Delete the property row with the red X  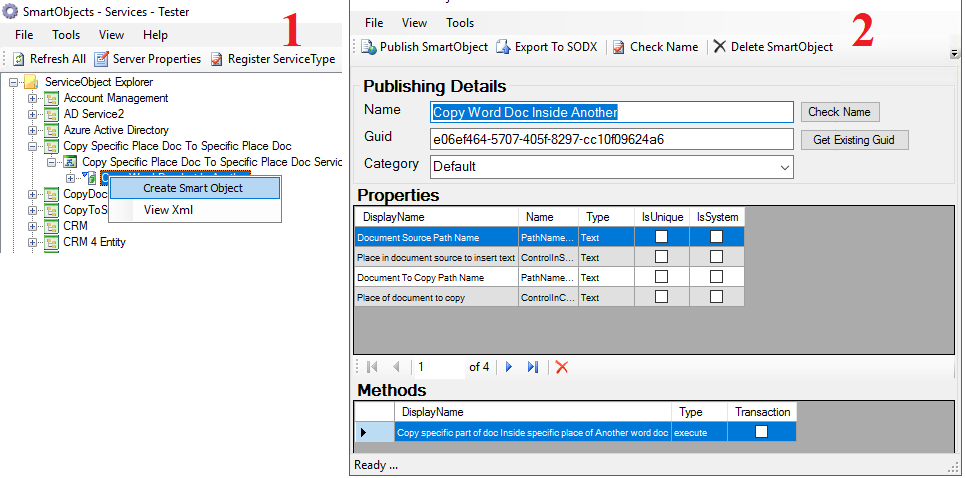coord(562,367)
